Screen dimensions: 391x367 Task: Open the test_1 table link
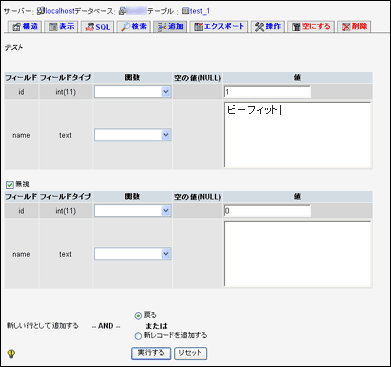[x=200, y=11]
